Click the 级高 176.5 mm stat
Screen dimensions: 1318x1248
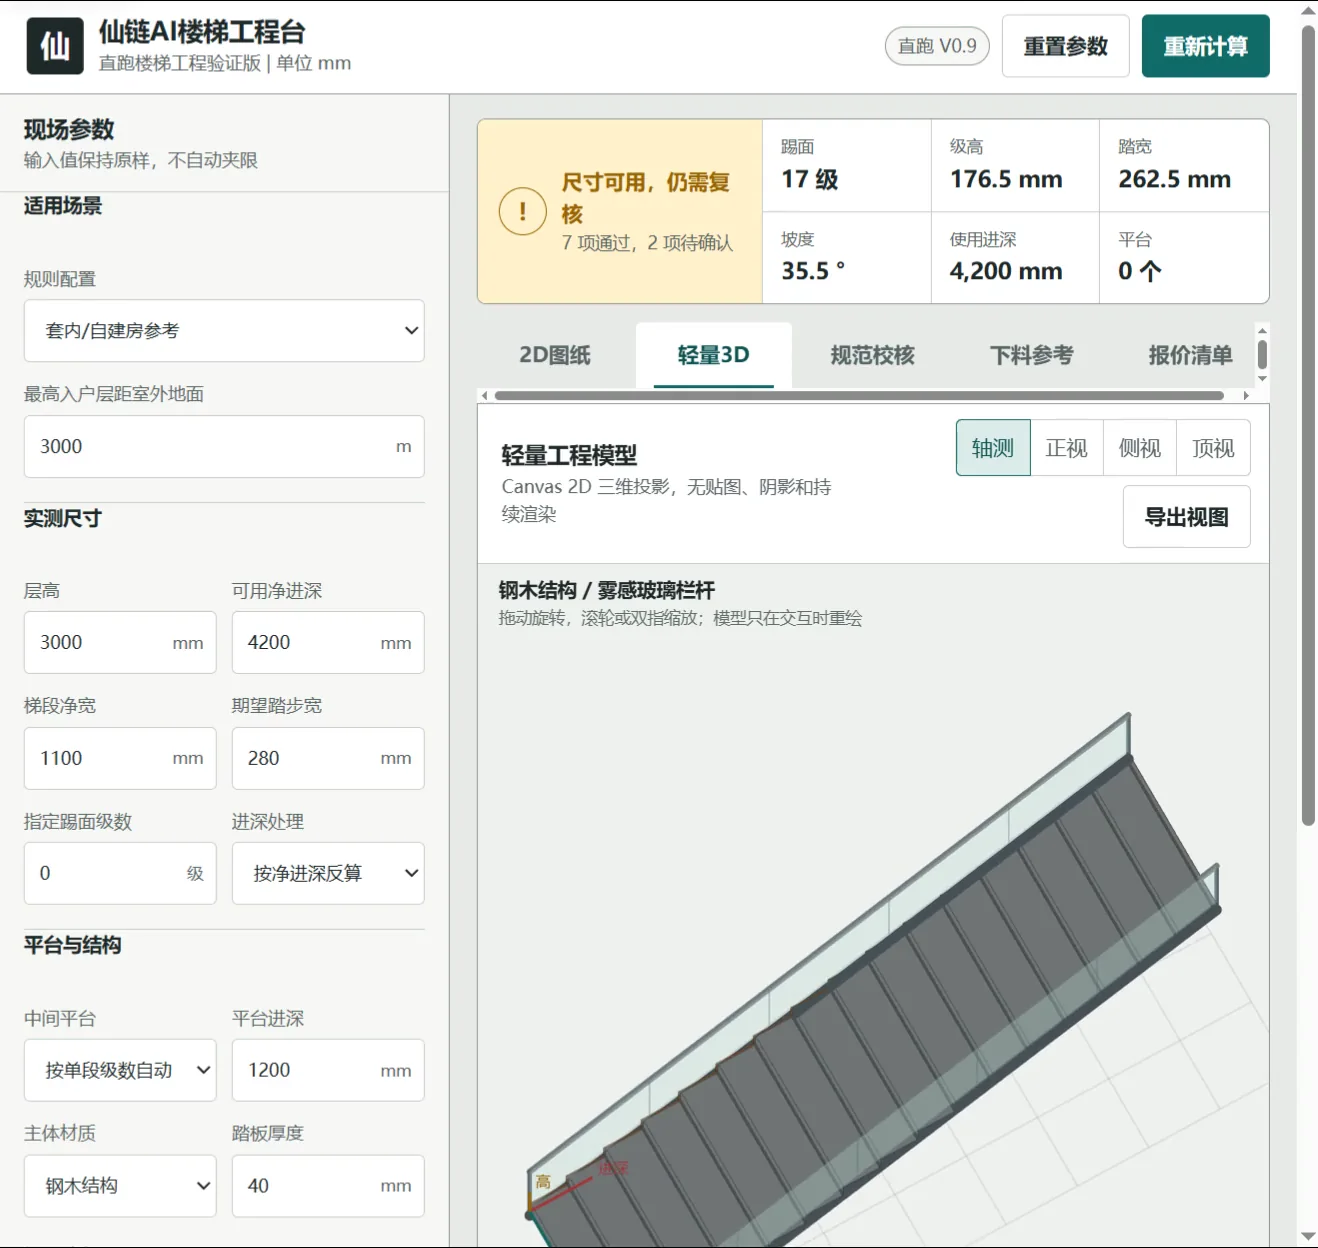click(1015, 166)
